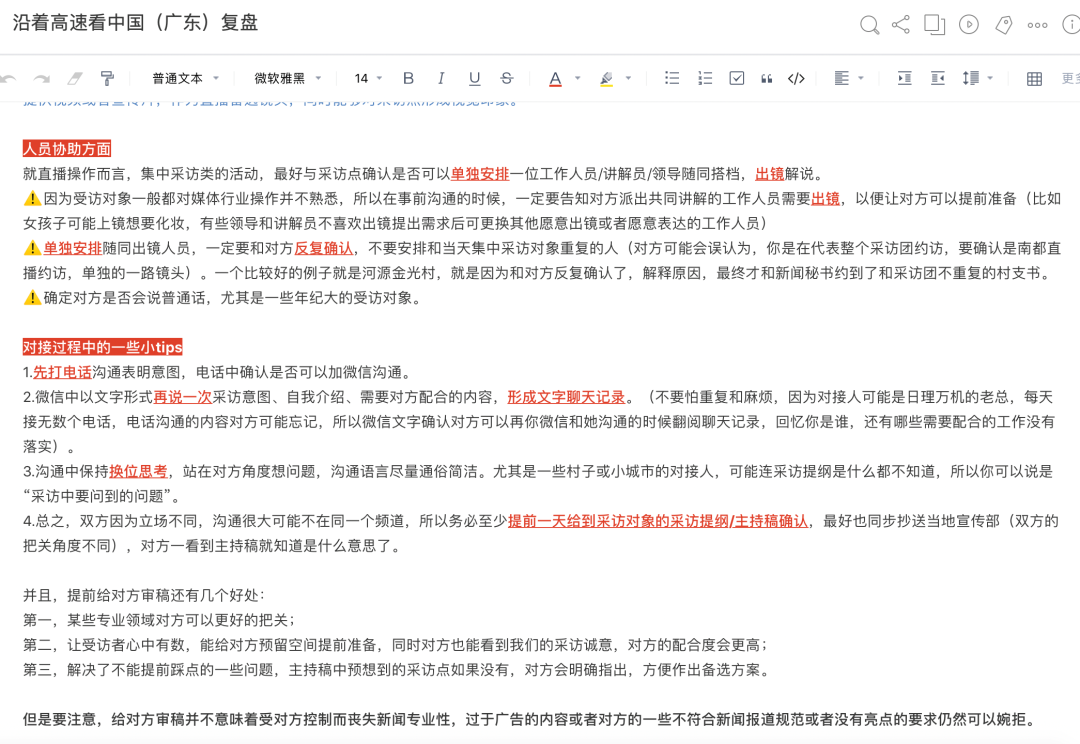Insert a table using the table icon

[1036, 78]
